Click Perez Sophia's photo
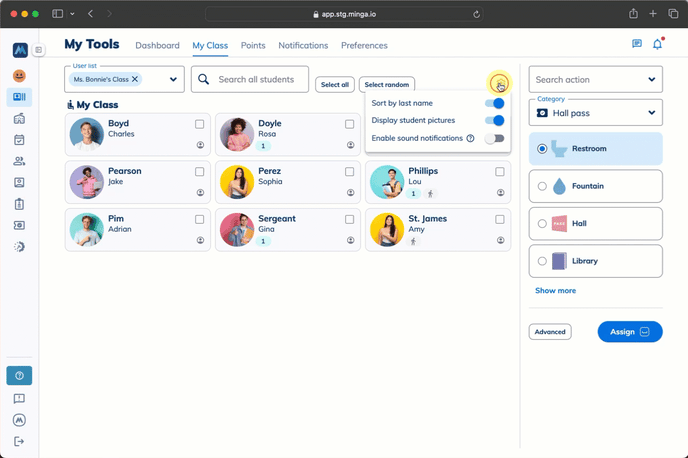 [x=237, y=182]
